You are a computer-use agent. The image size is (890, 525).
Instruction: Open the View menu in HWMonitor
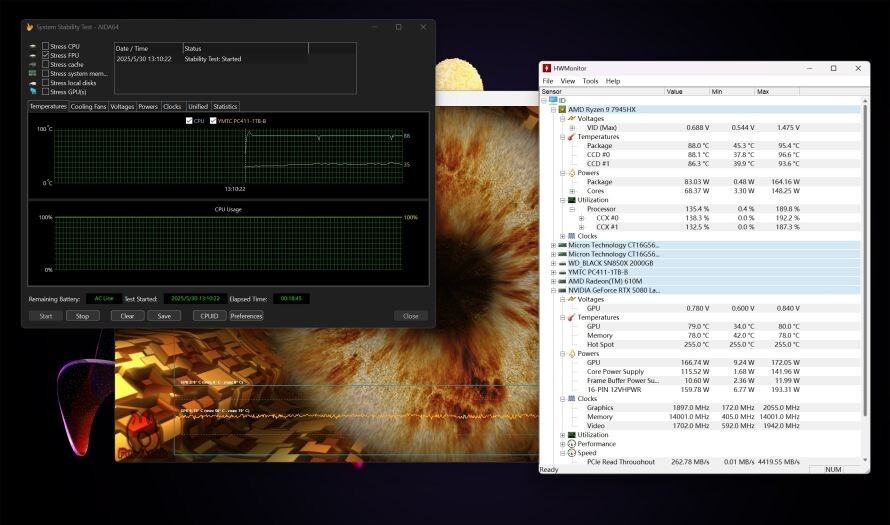pyautogui.click(x=568, y=81)
